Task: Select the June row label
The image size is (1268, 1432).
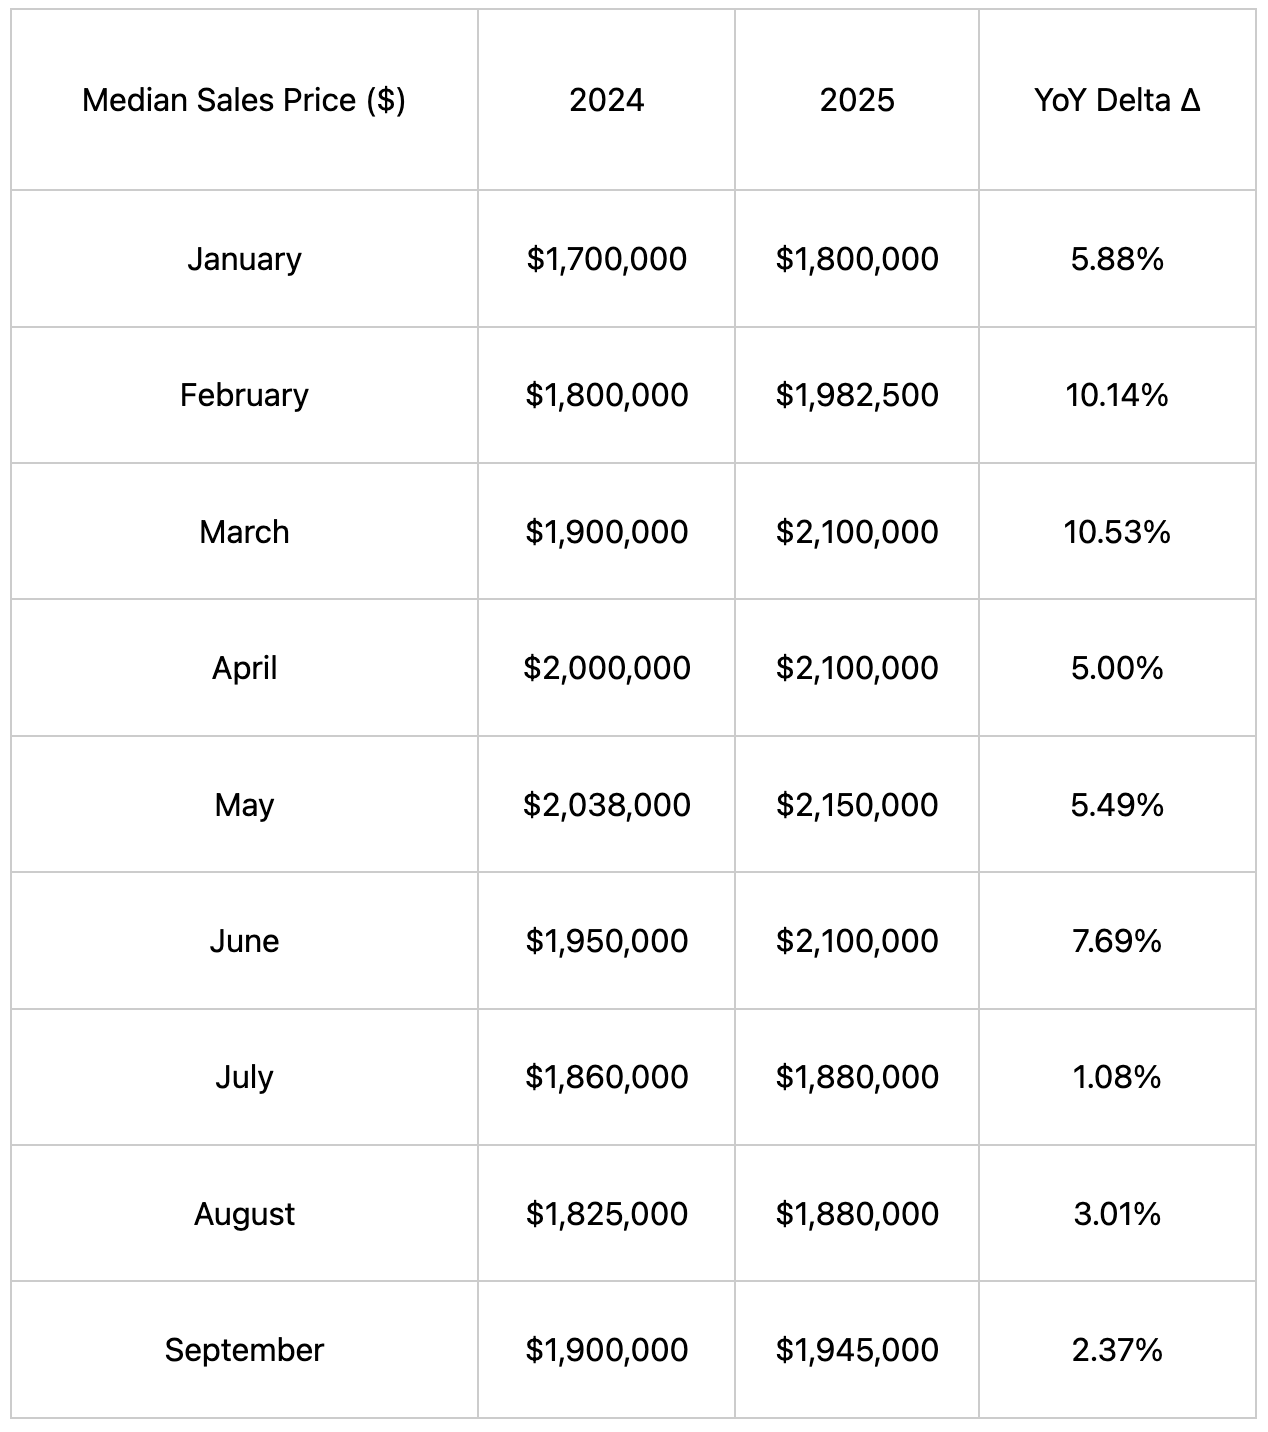Action: pyautogui.click(x=244, y=941)
